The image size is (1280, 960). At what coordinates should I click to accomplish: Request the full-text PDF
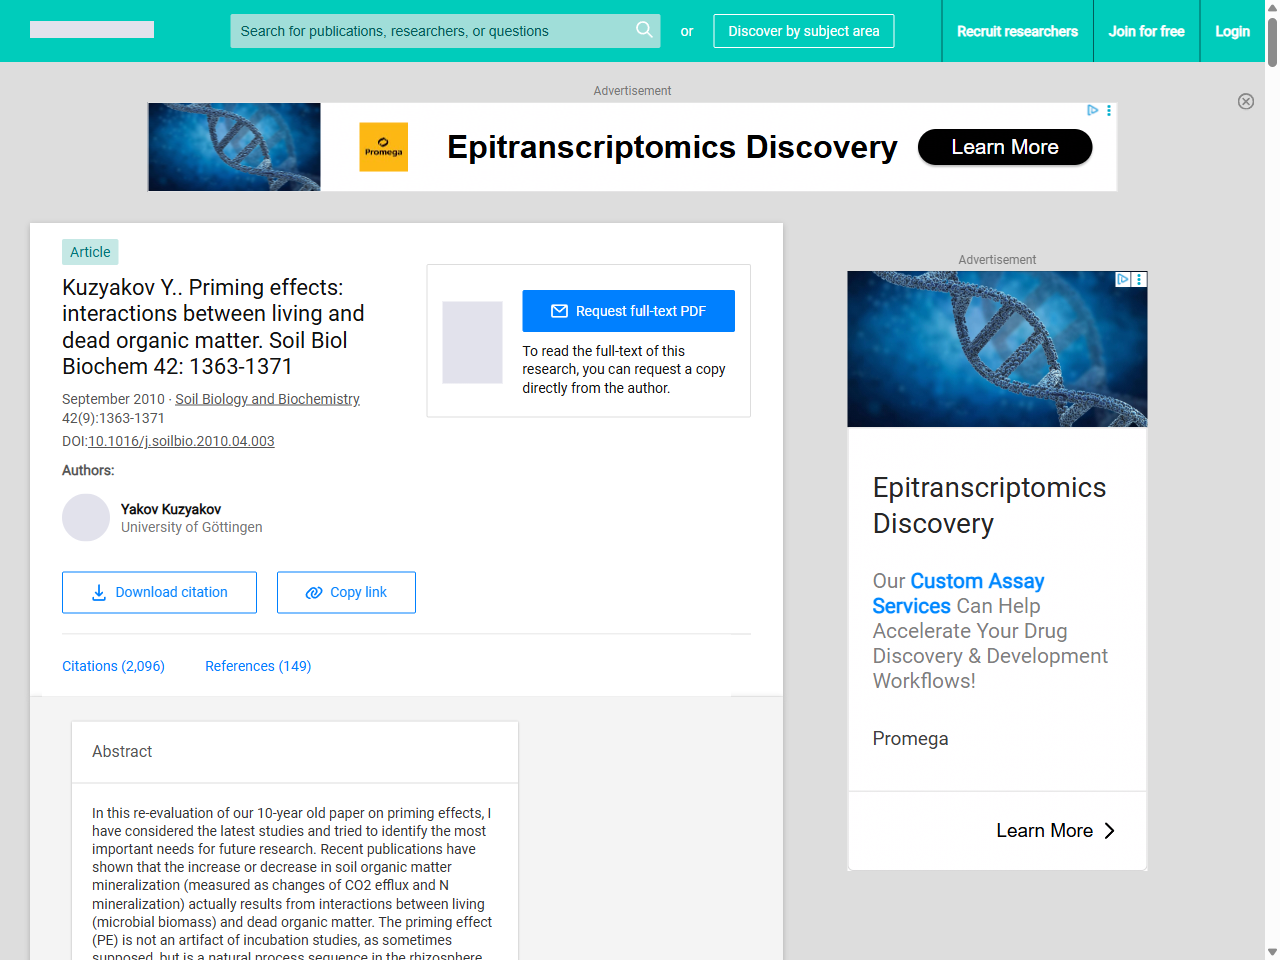tap(628, 311)
